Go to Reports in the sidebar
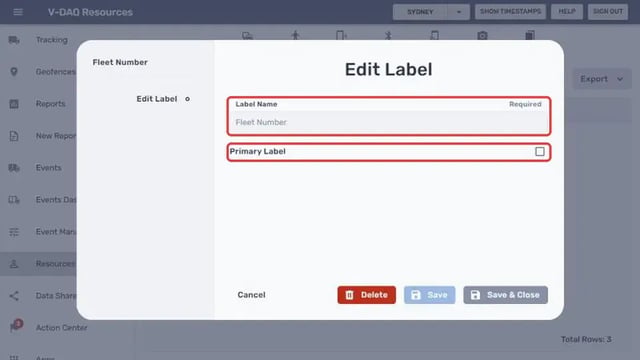The width and height of the screenshot is (640, 360). pyautogui.click(x=51, y=104)
